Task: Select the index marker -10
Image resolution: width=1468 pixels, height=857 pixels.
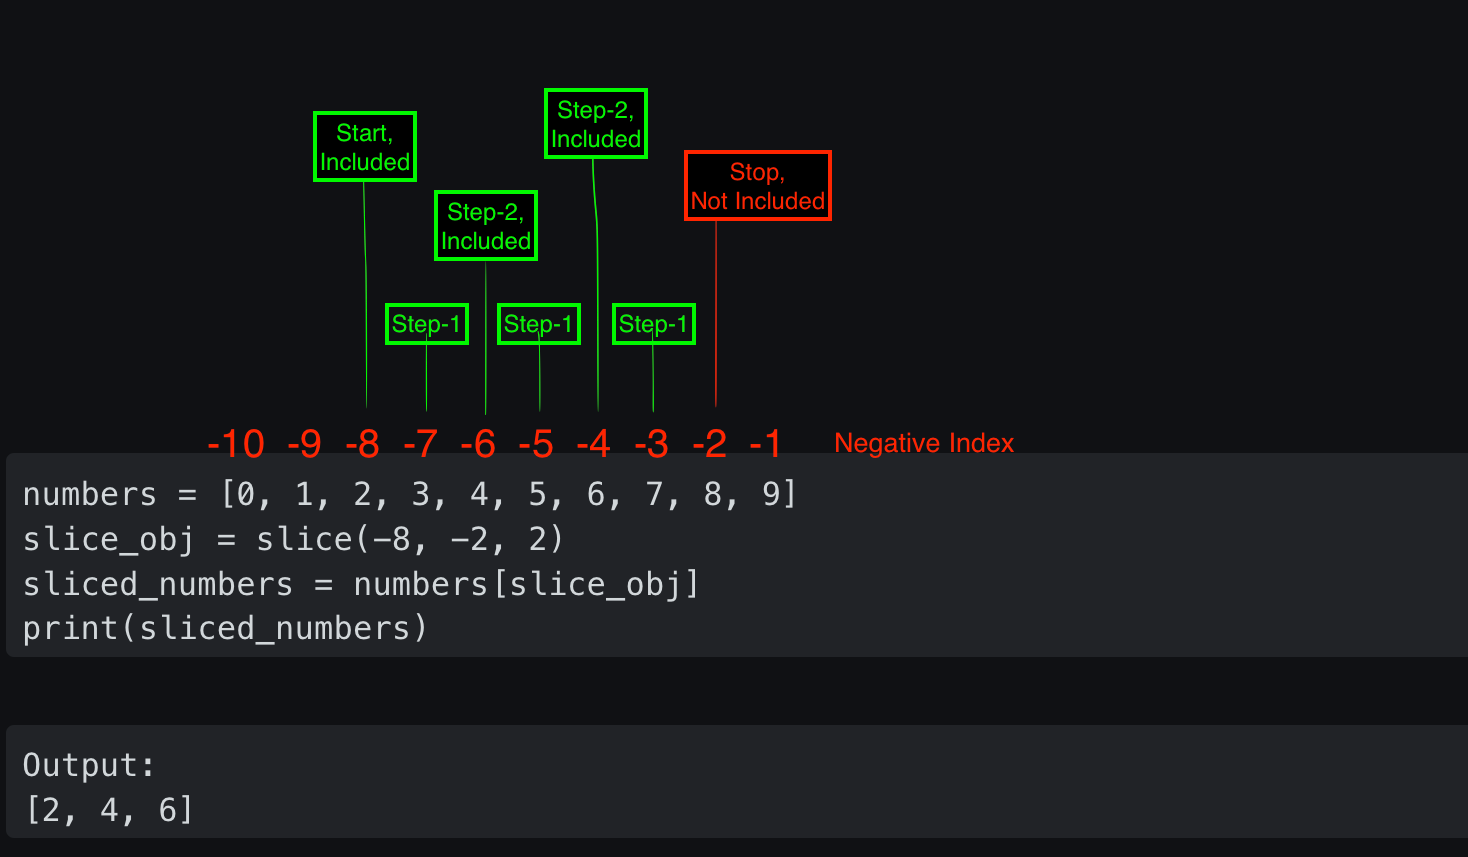Action: click(x=237, y=443)
